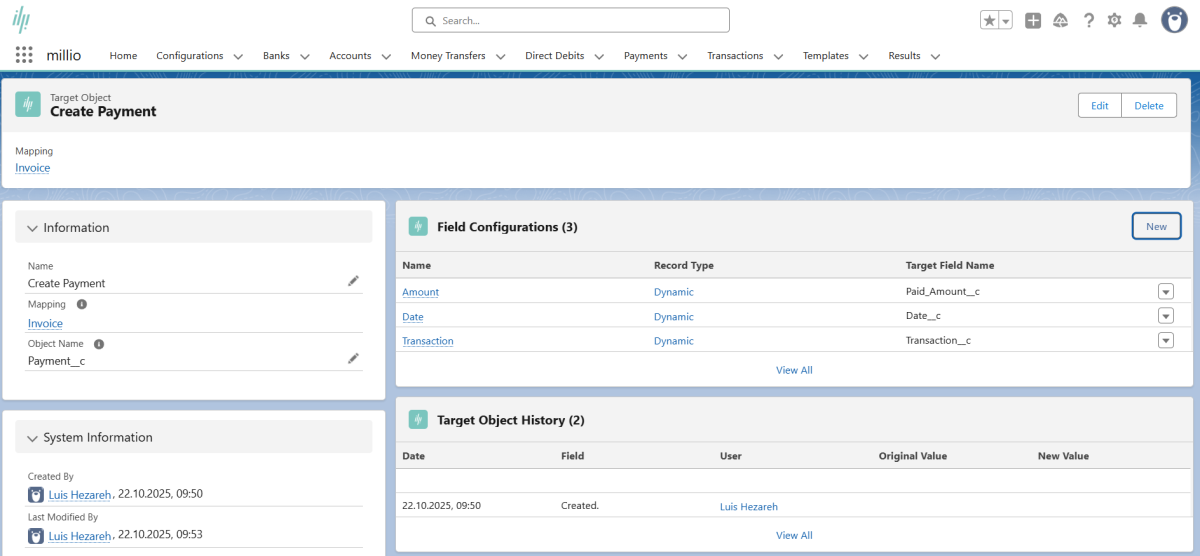This screenshot has width=1200, height=556.
Task: Collapse the System Information section
Action: (x=33, y=438)
